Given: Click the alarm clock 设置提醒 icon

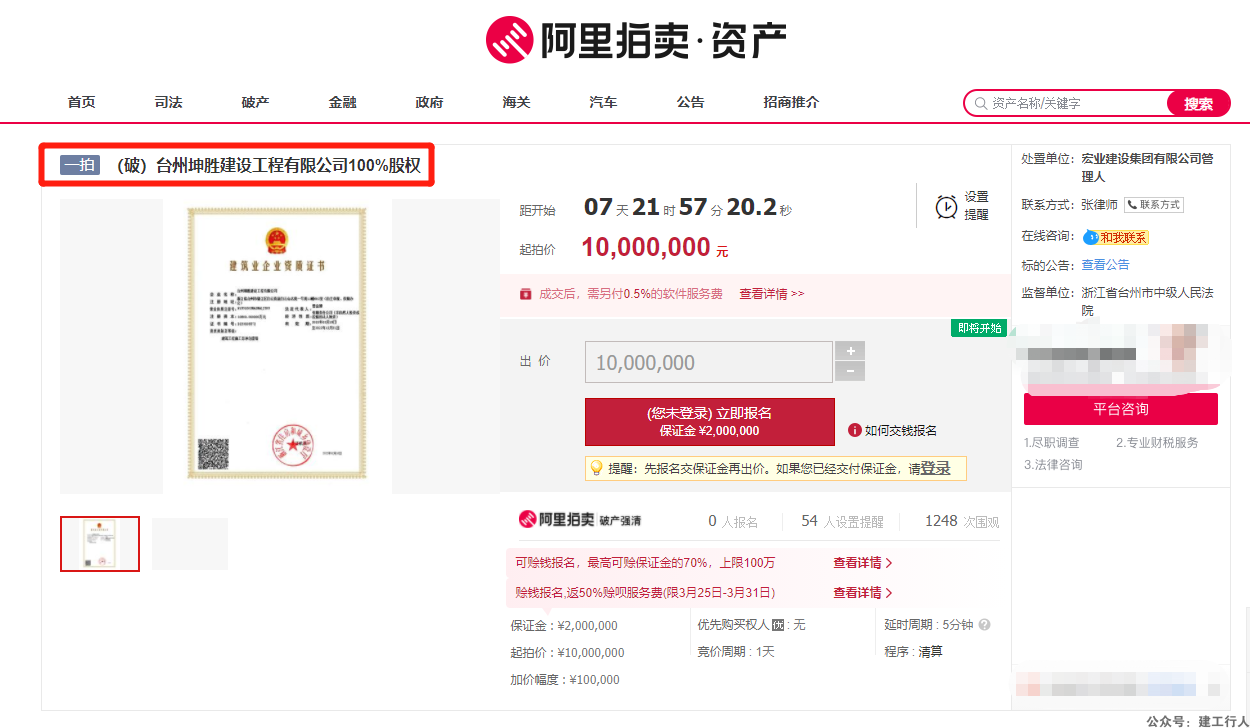Looking at the screenshot, I should tap(946, 206).
